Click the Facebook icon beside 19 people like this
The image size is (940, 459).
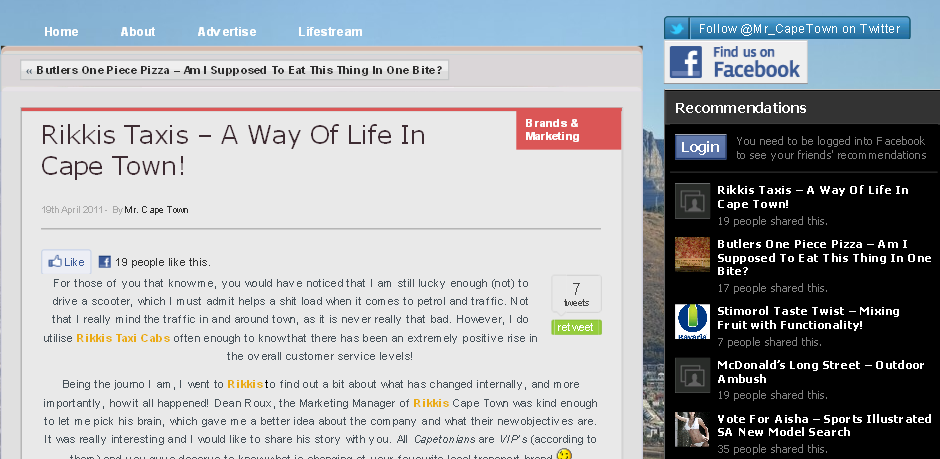[x=104, y=262]
